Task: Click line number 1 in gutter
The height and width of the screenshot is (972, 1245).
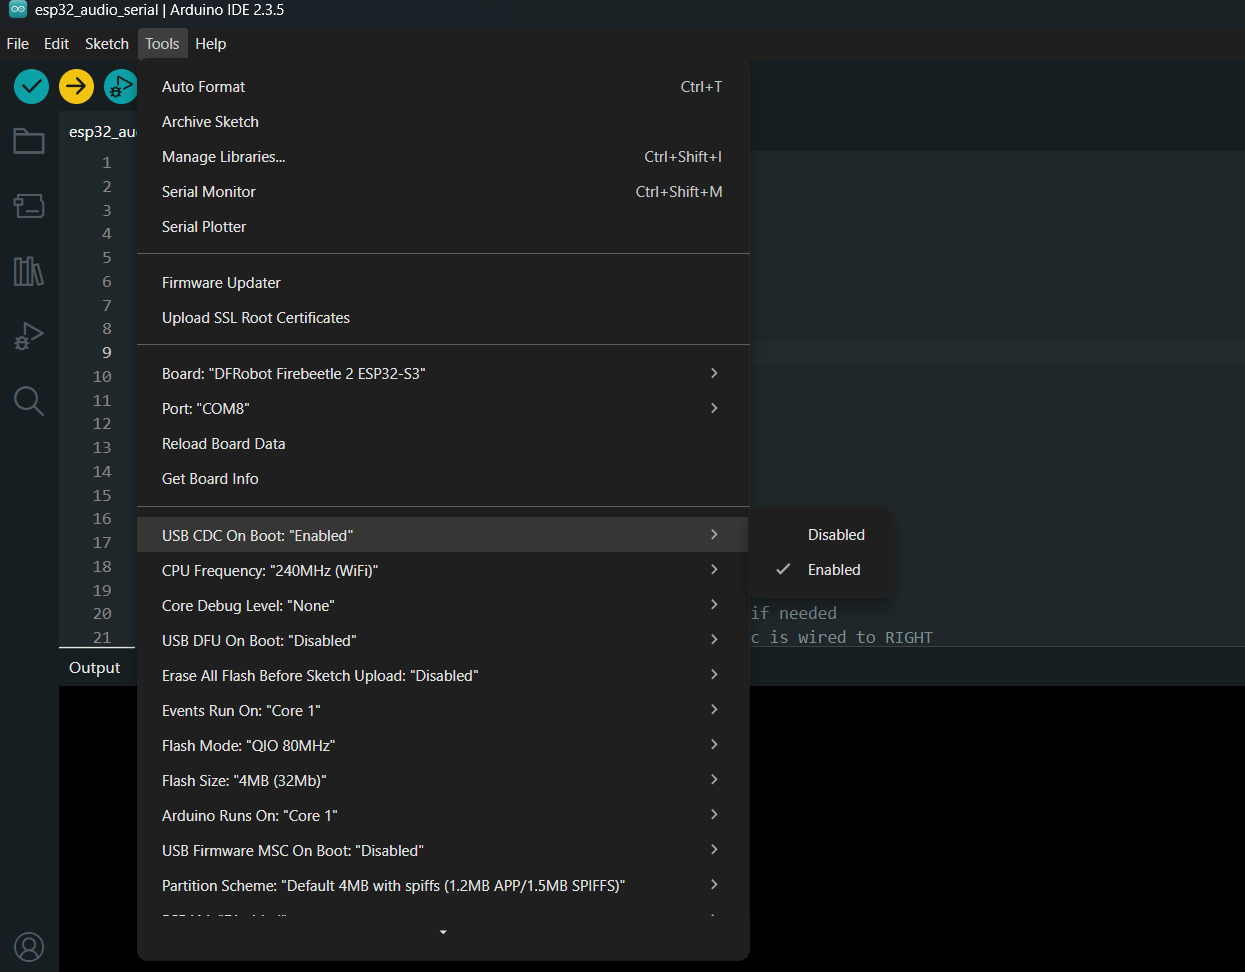Action: pyautogui.click(x=107, y=162)
